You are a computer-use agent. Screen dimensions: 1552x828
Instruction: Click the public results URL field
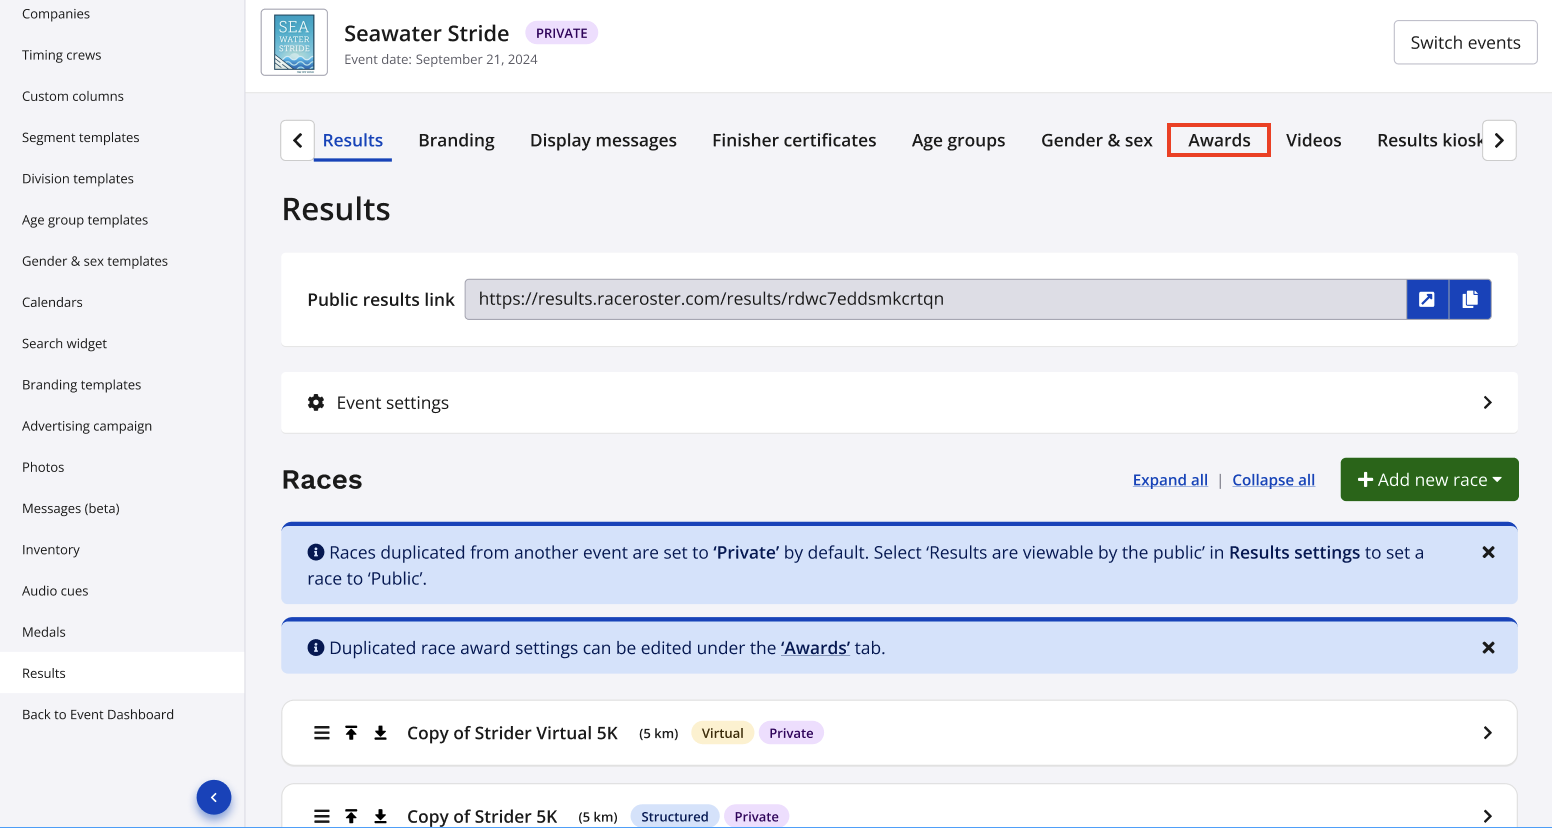coord(935,299)
